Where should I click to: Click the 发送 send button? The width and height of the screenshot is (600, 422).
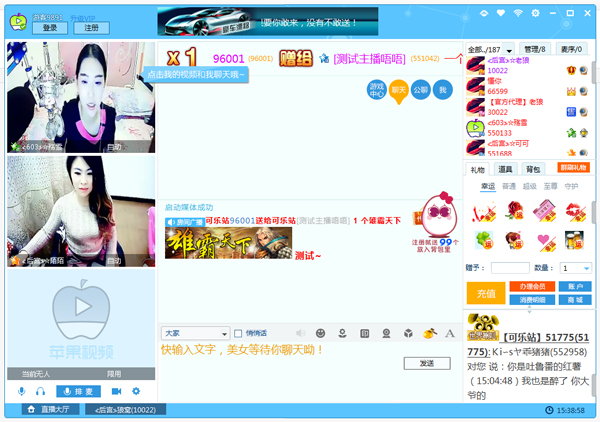coord(427,363)
